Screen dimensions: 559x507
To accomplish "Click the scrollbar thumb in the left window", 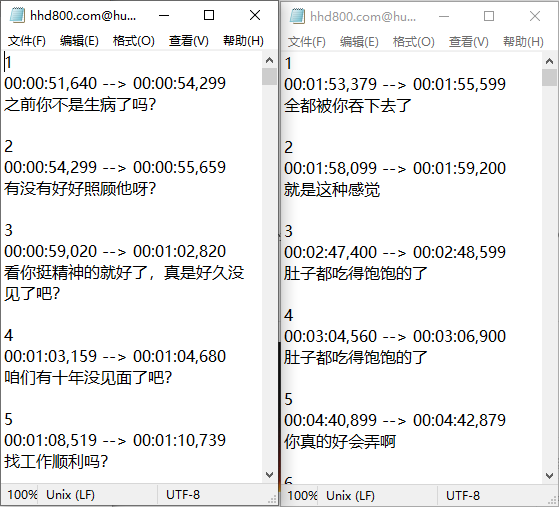I will 270,77.
